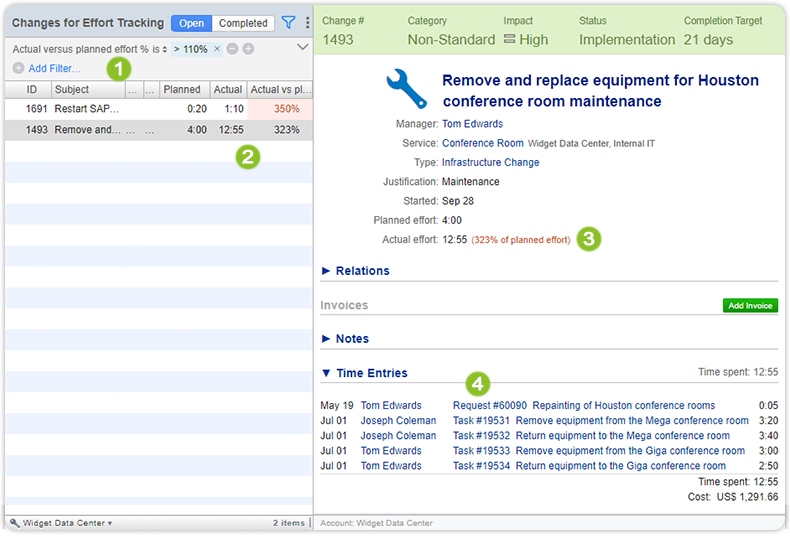
Task: Switch to the Completed view
Action: coord(243,23)
